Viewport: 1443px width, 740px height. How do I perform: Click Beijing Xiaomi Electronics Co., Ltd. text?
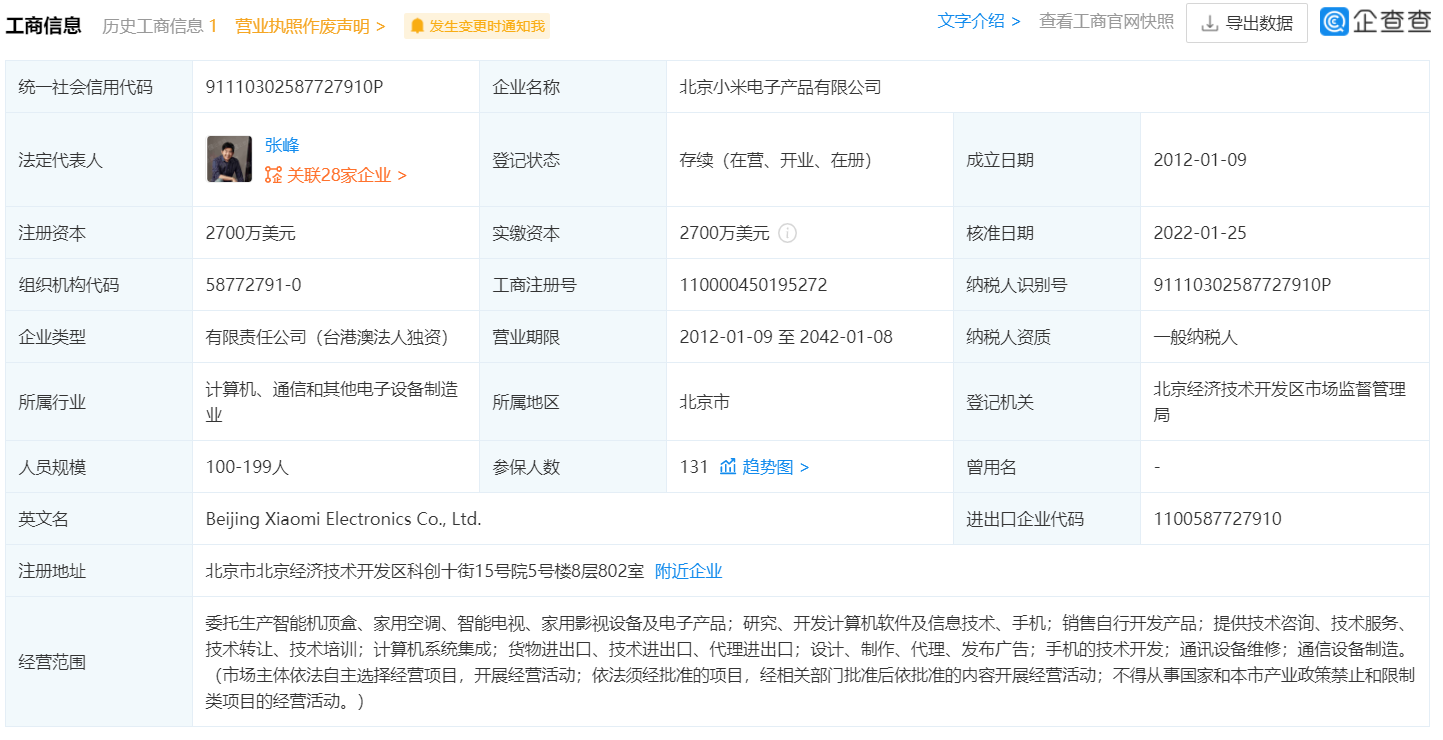click(x=344, y=519)
